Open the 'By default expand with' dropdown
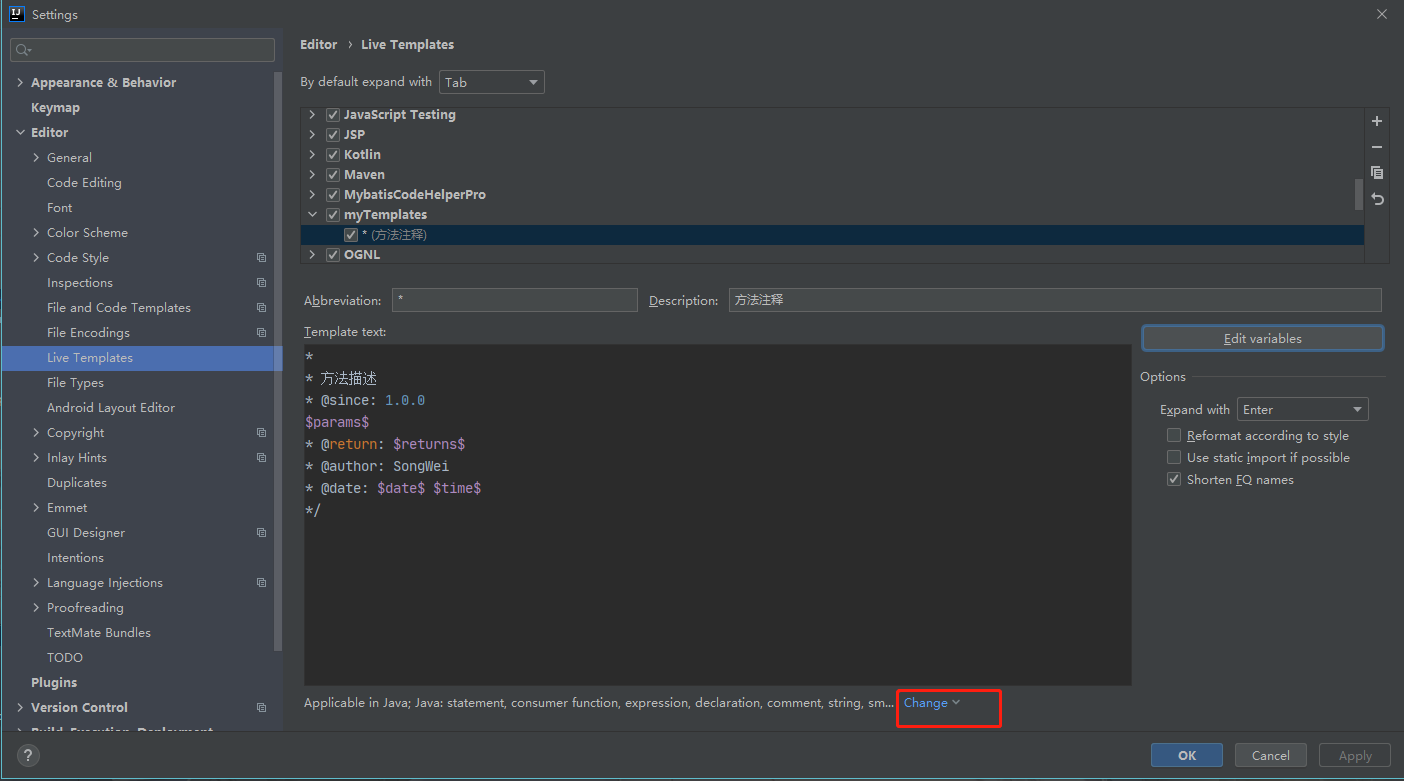Image resolution: width=1404 pixels, height=781 pixels. (491, 82)
